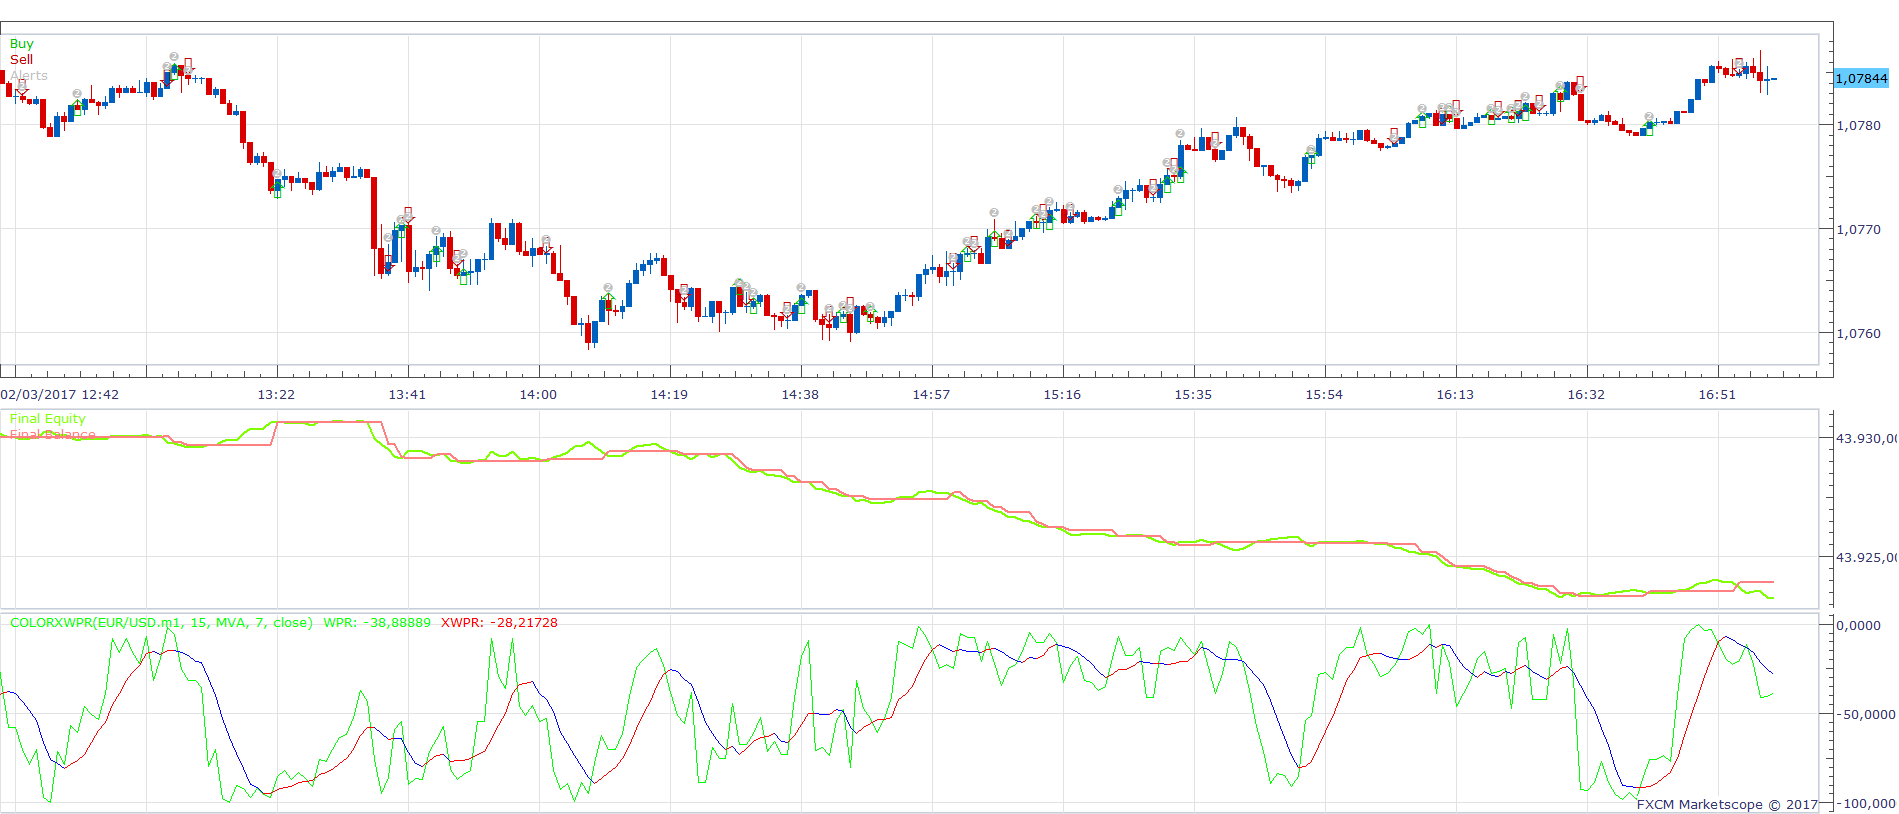
Task: Click the 14:00 time axis label
Action: [538, 395]
